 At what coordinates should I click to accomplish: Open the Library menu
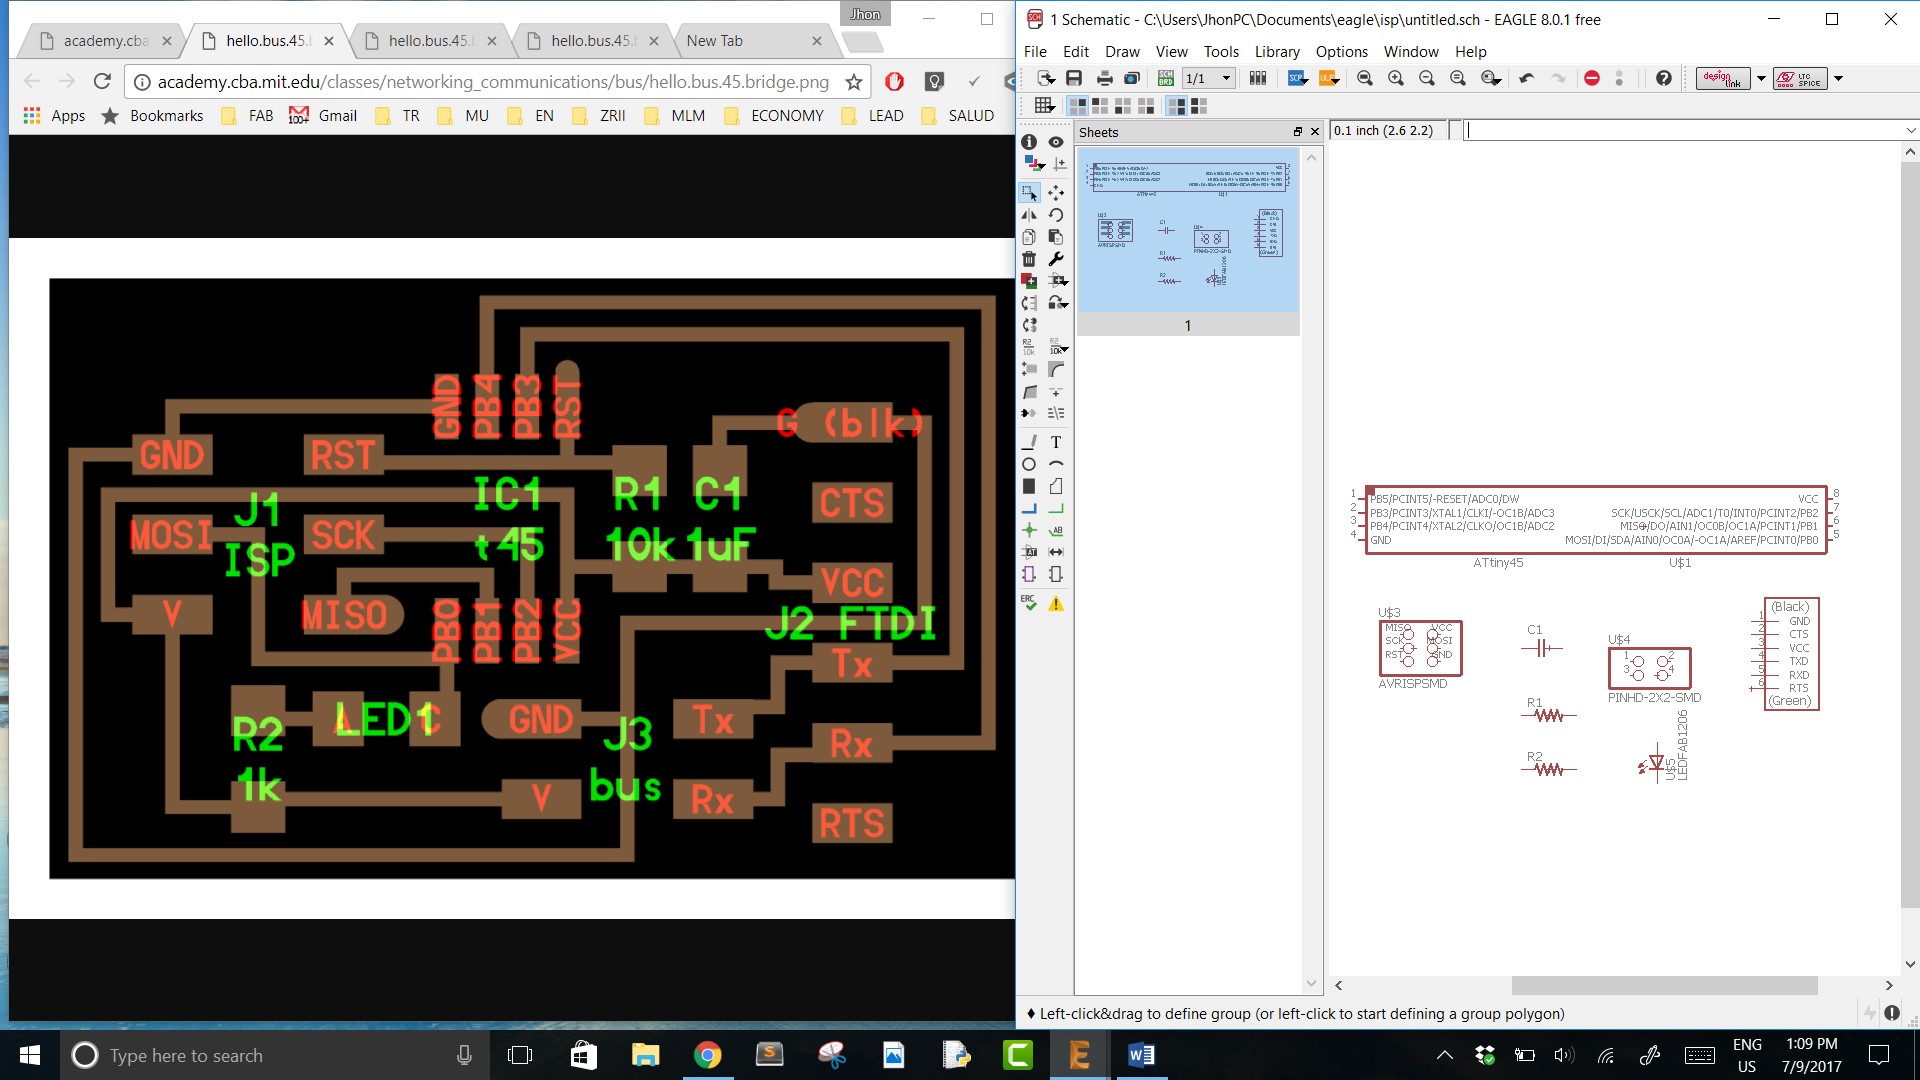click(1277, 52)
